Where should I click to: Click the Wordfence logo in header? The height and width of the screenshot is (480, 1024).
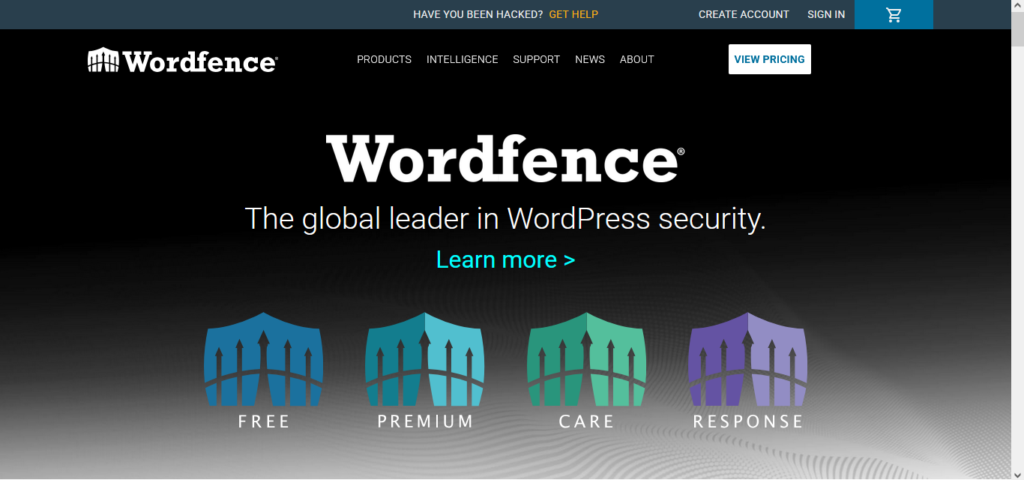coord(182,60)
